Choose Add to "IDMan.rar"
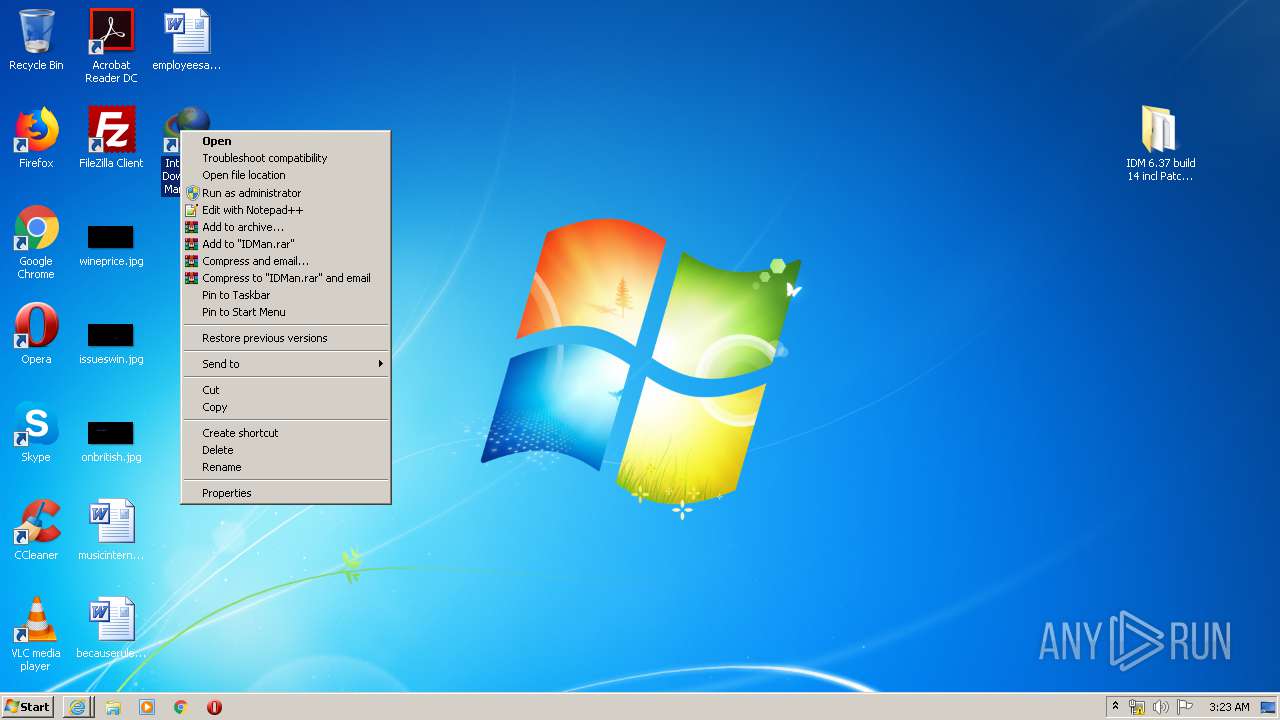This screenshot has height=720, width=1280. [286, 244]
